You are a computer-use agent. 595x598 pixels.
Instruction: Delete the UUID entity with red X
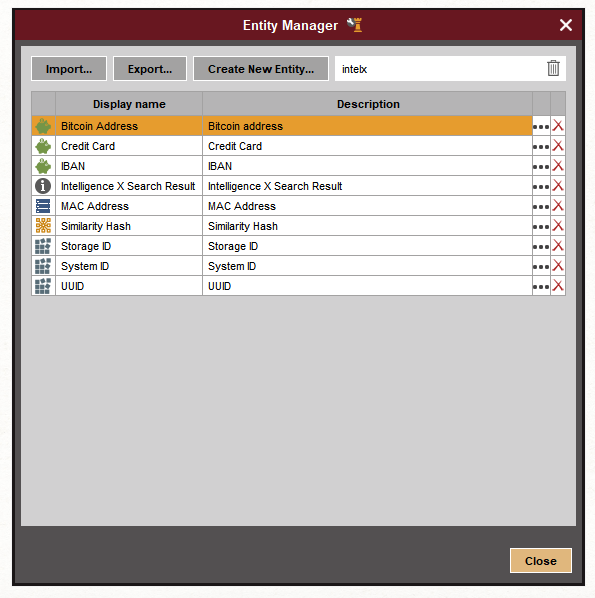pos(558,286)
